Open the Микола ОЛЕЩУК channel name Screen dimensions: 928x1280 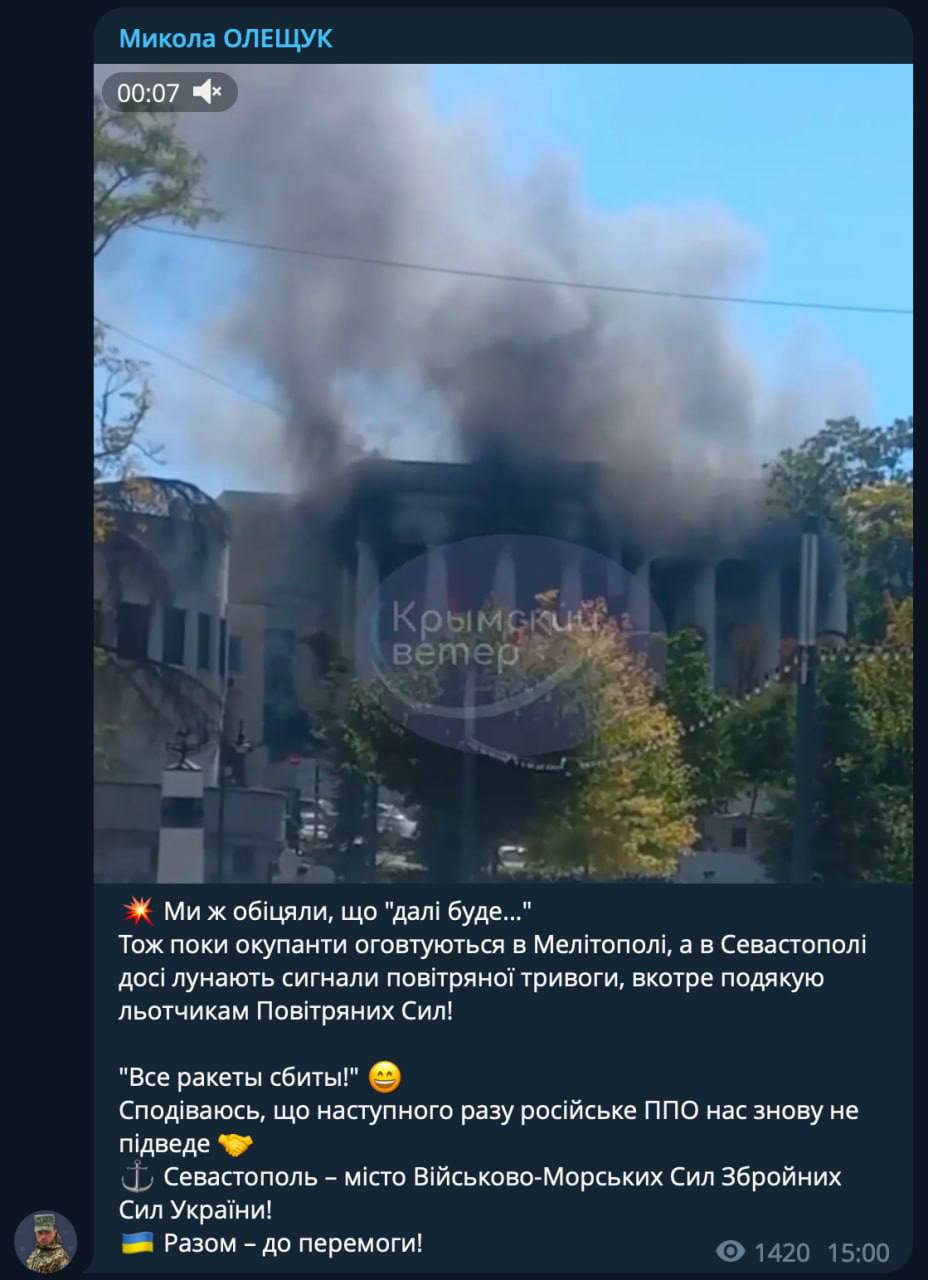tap(226, 38)
